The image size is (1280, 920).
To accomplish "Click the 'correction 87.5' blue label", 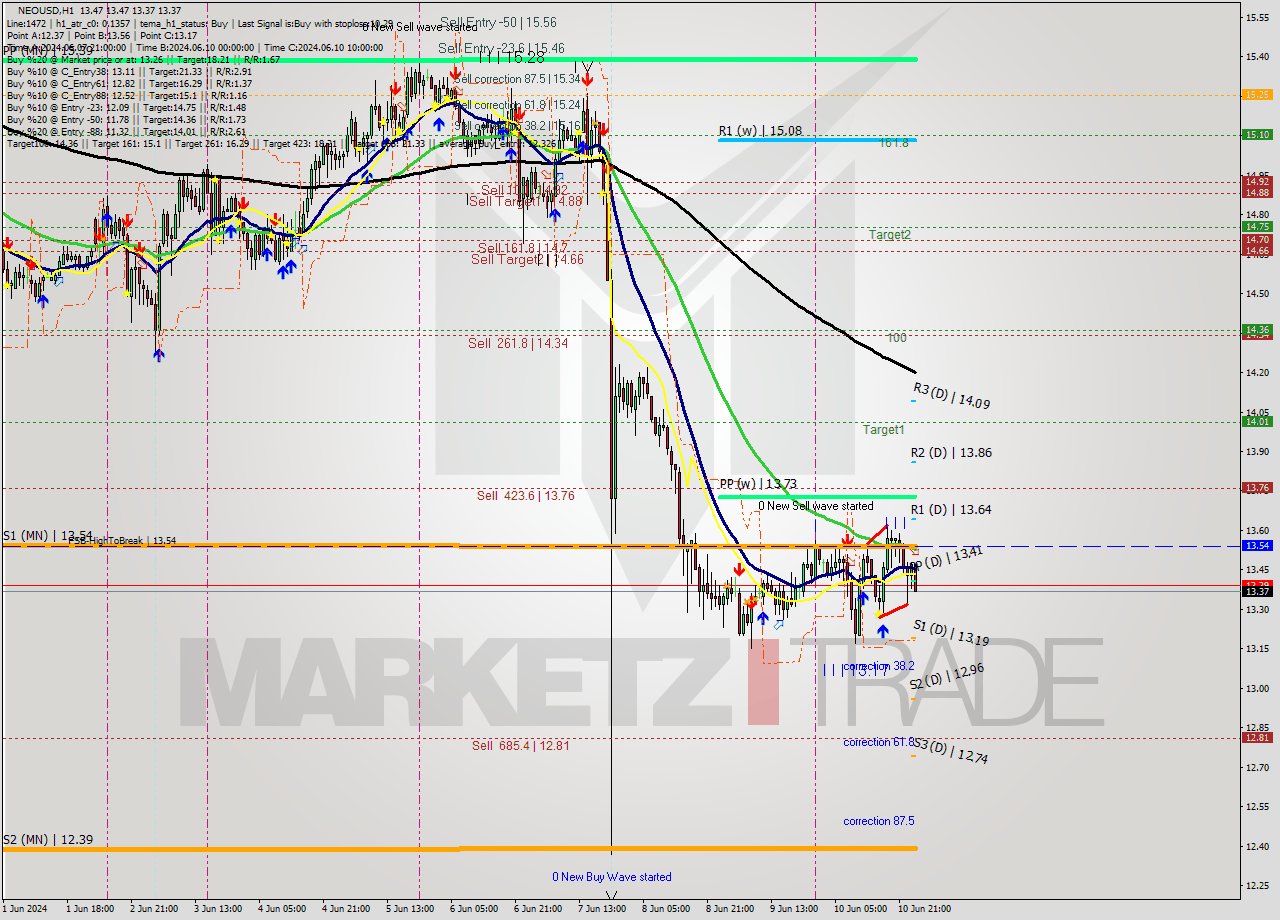I will pos(880,821).
